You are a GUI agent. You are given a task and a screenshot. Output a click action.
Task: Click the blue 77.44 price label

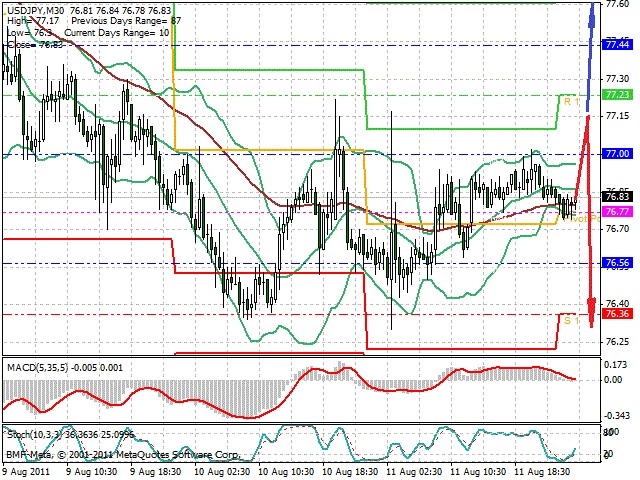pos(618,44)
